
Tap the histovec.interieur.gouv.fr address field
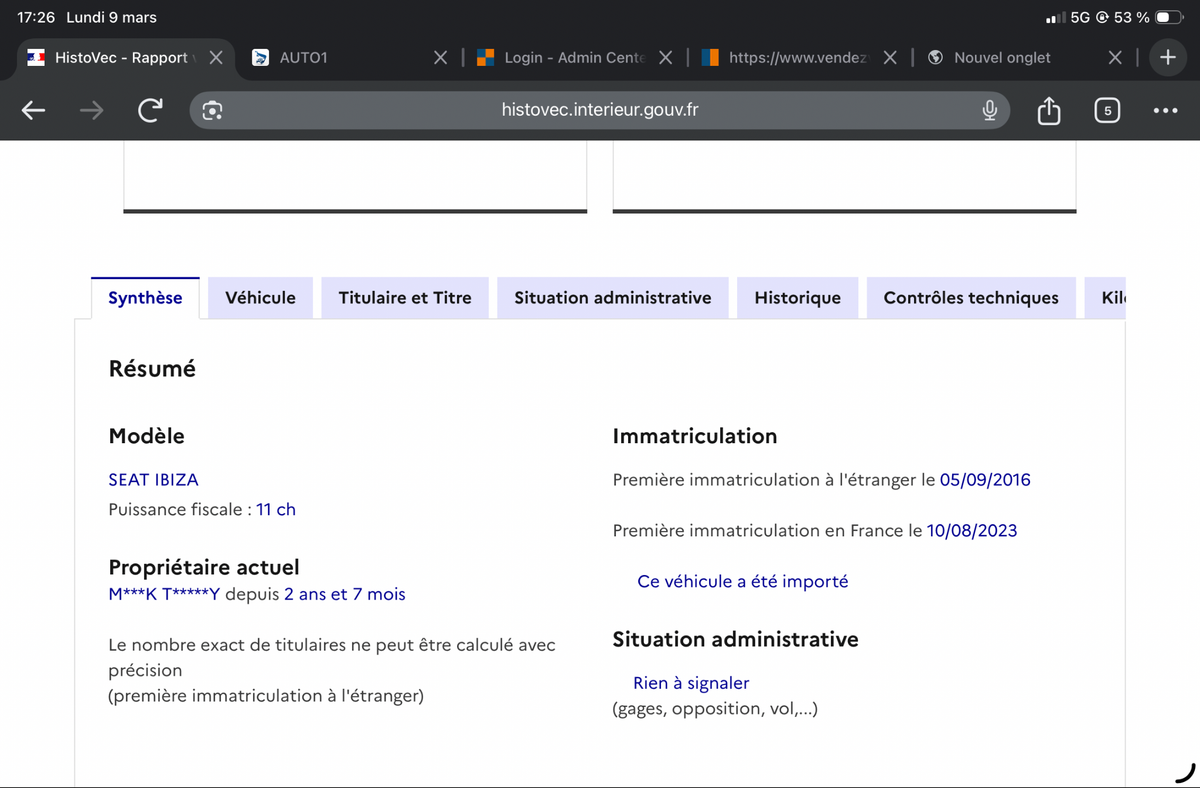(x=599, y=110)
